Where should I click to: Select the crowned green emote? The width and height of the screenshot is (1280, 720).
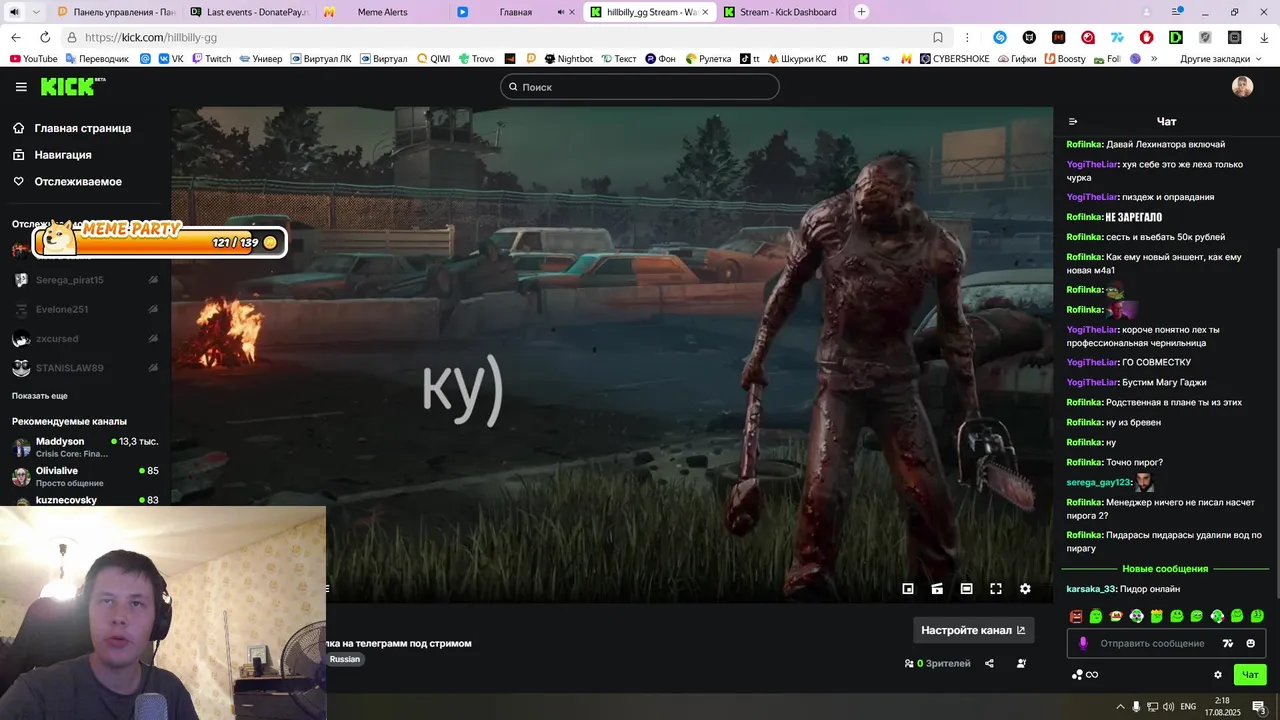click(x=1157, y=616)
